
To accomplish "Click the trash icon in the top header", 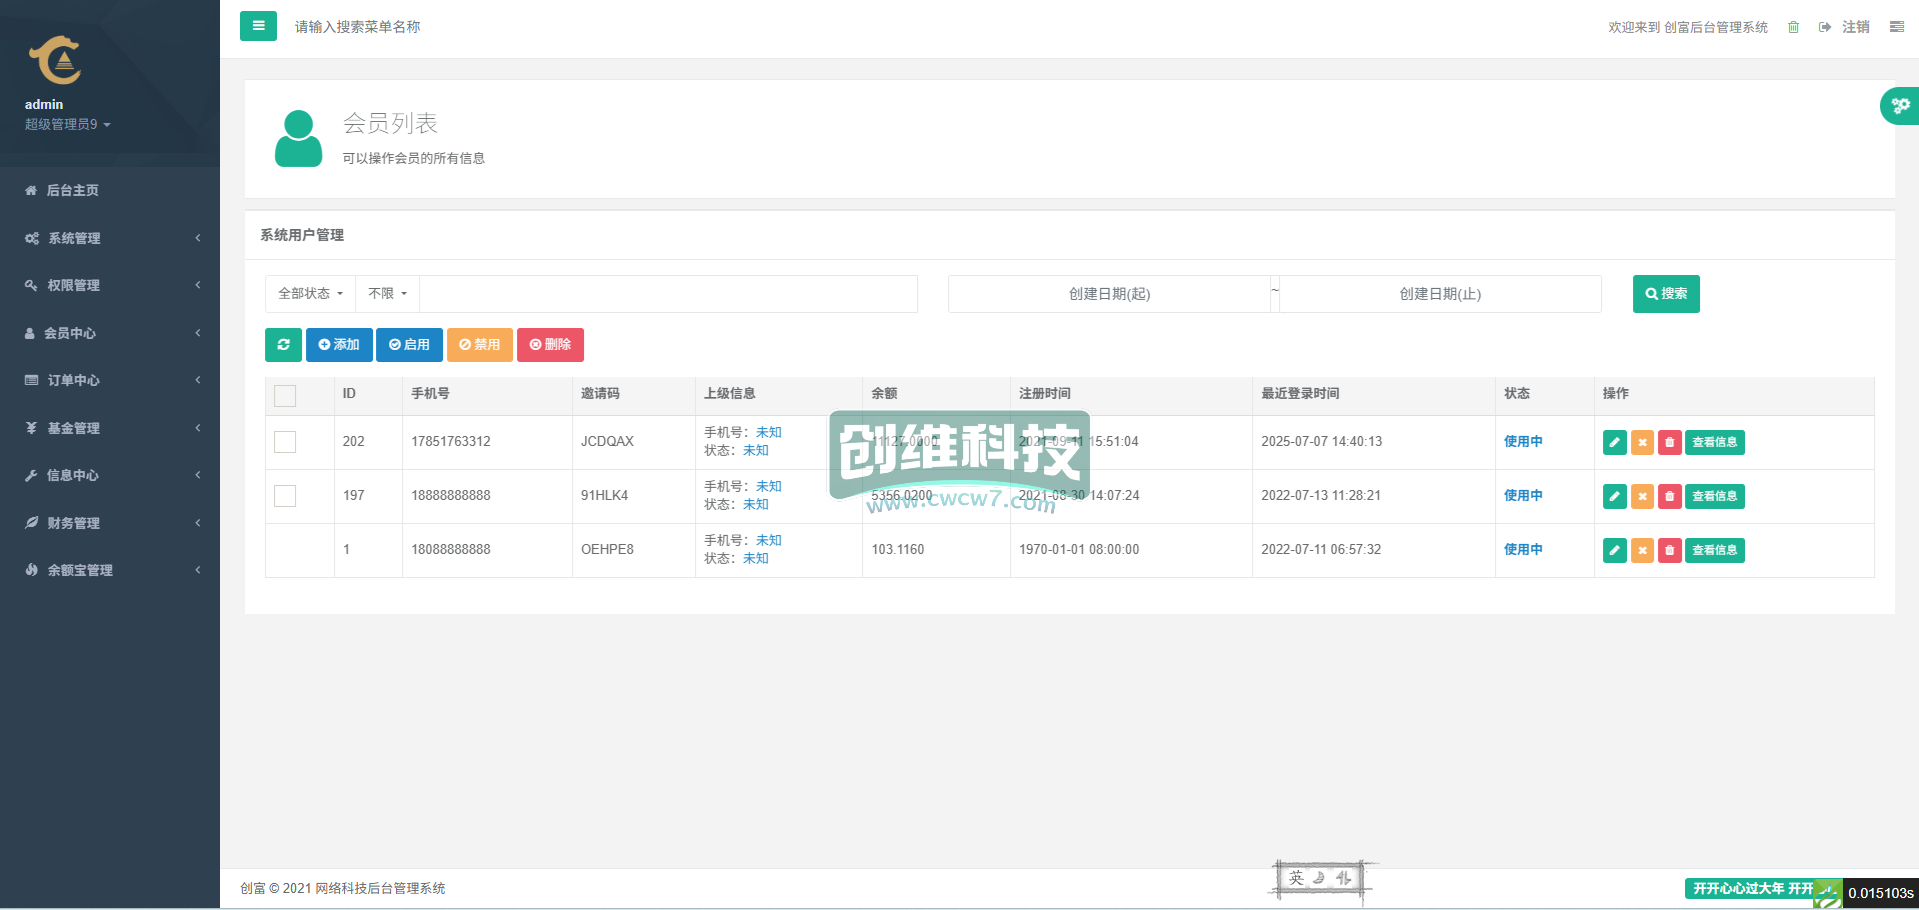I will [x=1793, y=27].
